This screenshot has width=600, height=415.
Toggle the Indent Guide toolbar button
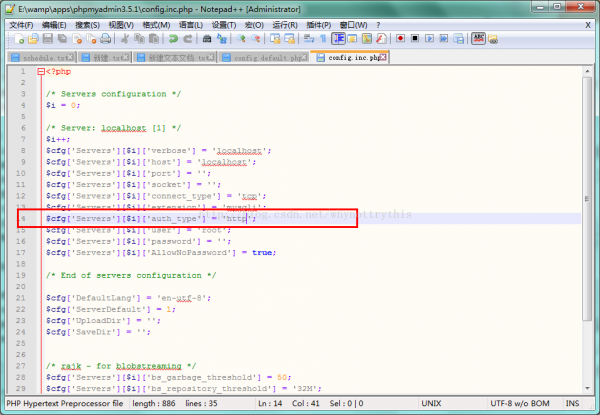click(x=338, y=39)
